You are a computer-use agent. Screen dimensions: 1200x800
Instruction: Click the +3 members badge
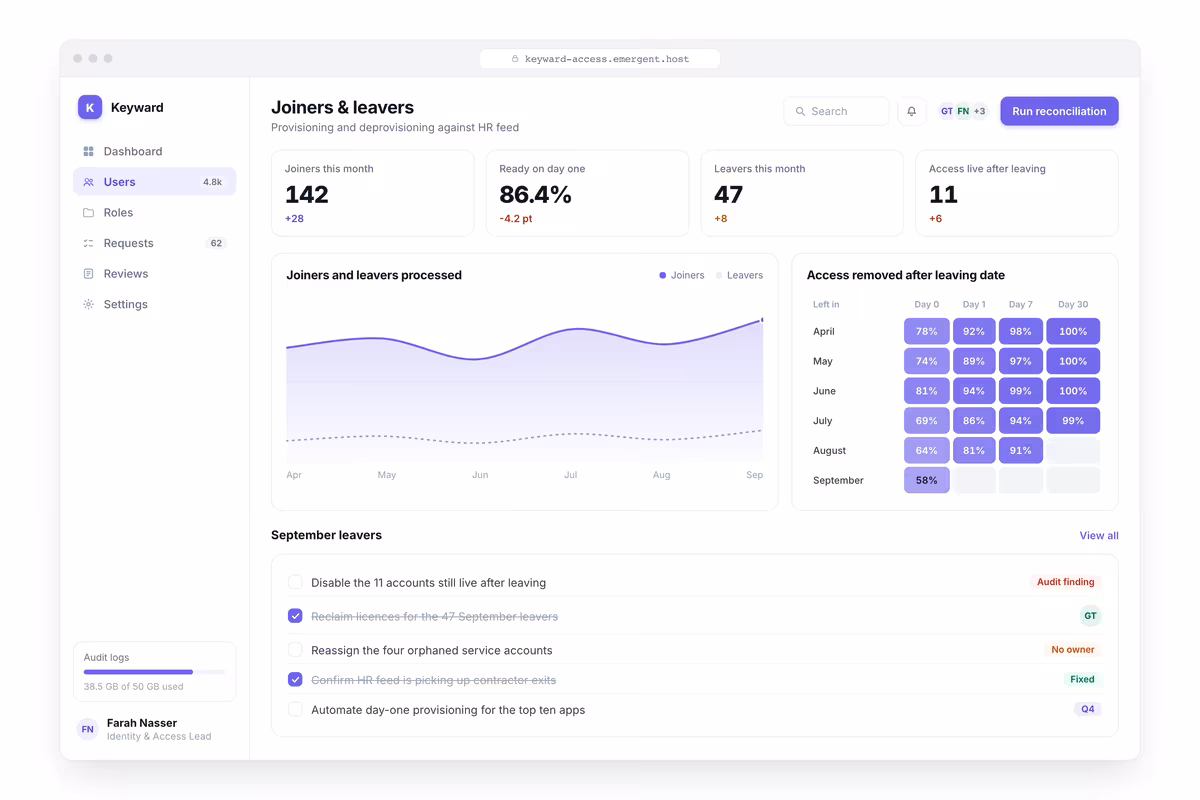[979, 111]
